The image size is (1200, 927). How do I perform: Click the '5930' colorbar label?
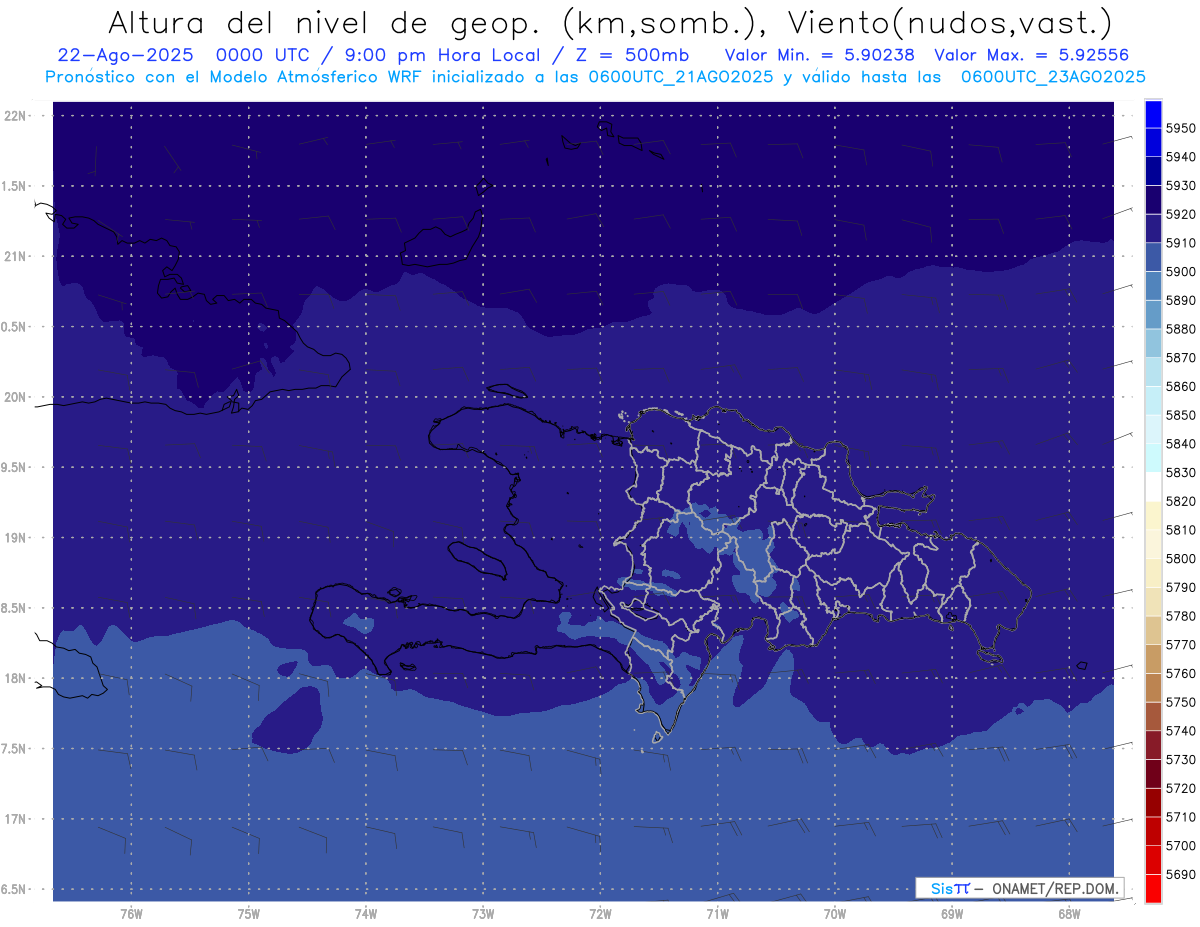pos(1181,186)
